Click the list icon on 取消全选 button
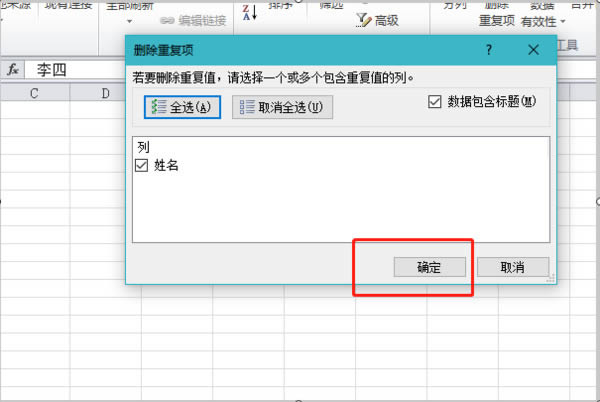600x402 pixels. pos(247,107)
